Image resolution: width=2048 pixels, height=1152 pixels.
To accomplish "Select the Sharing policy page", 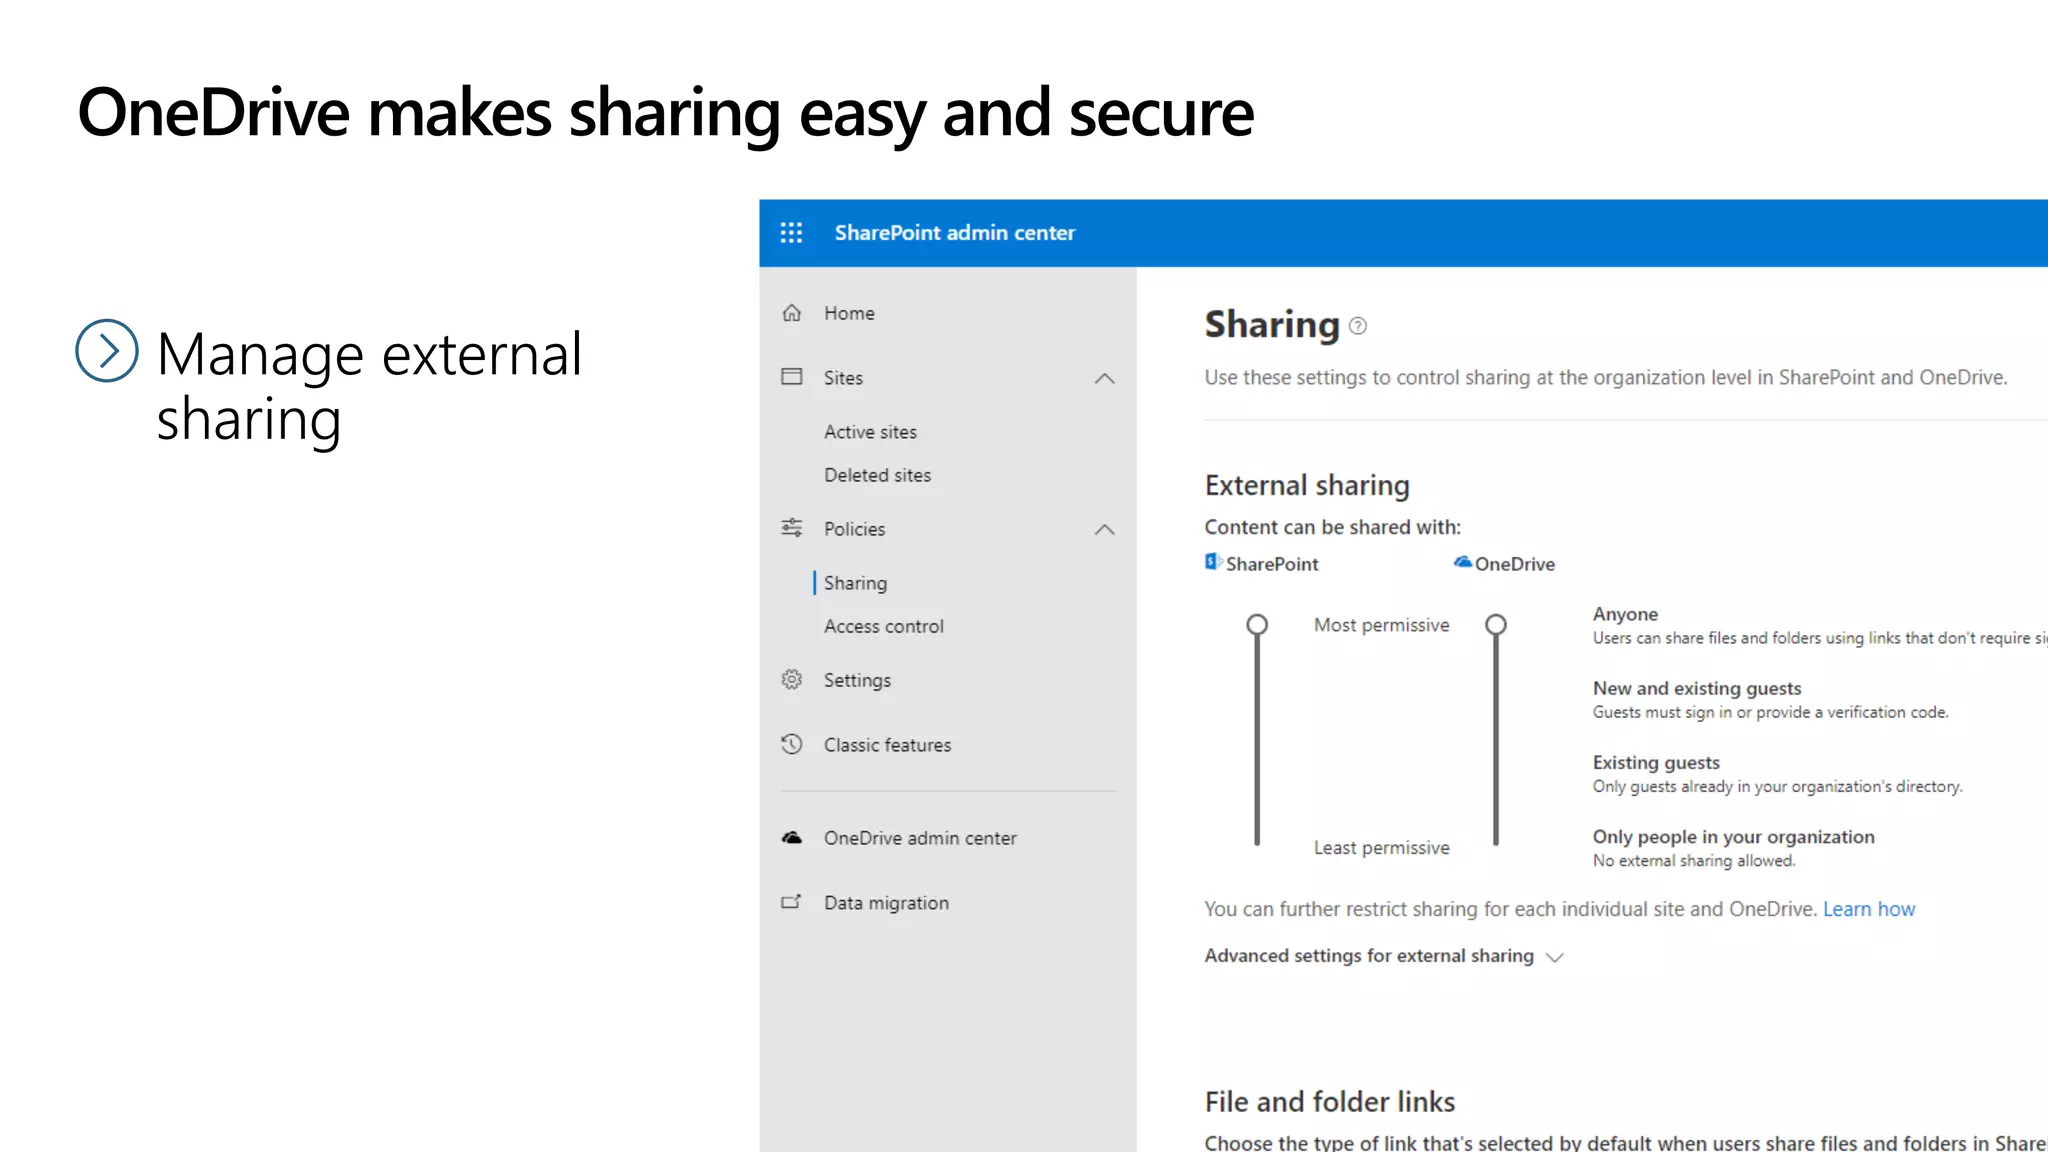I will pos(855,583).
